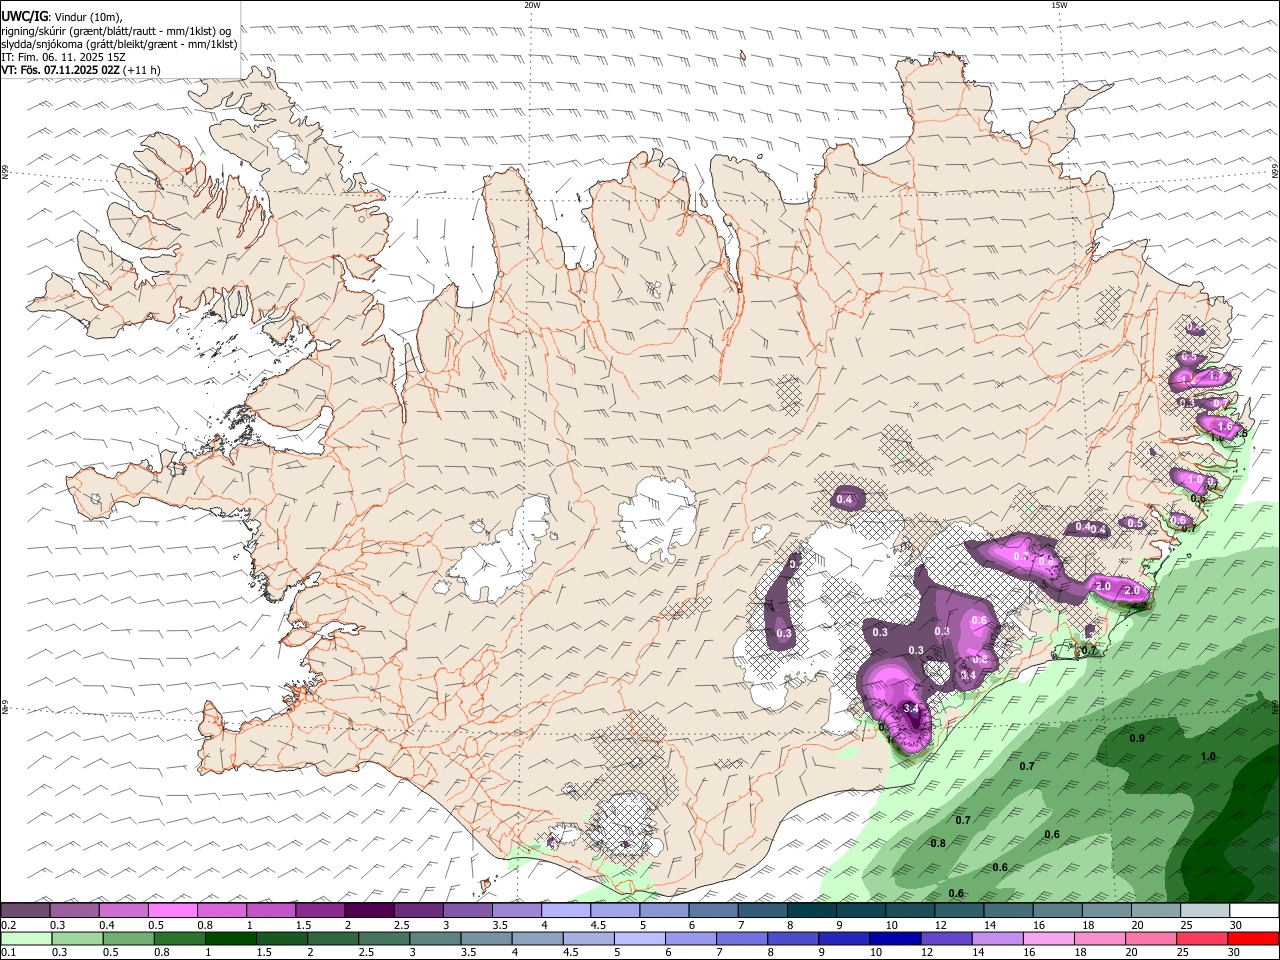Select the light periwinkle 5 swatch in bottom legend row

(x=640, y=939)
